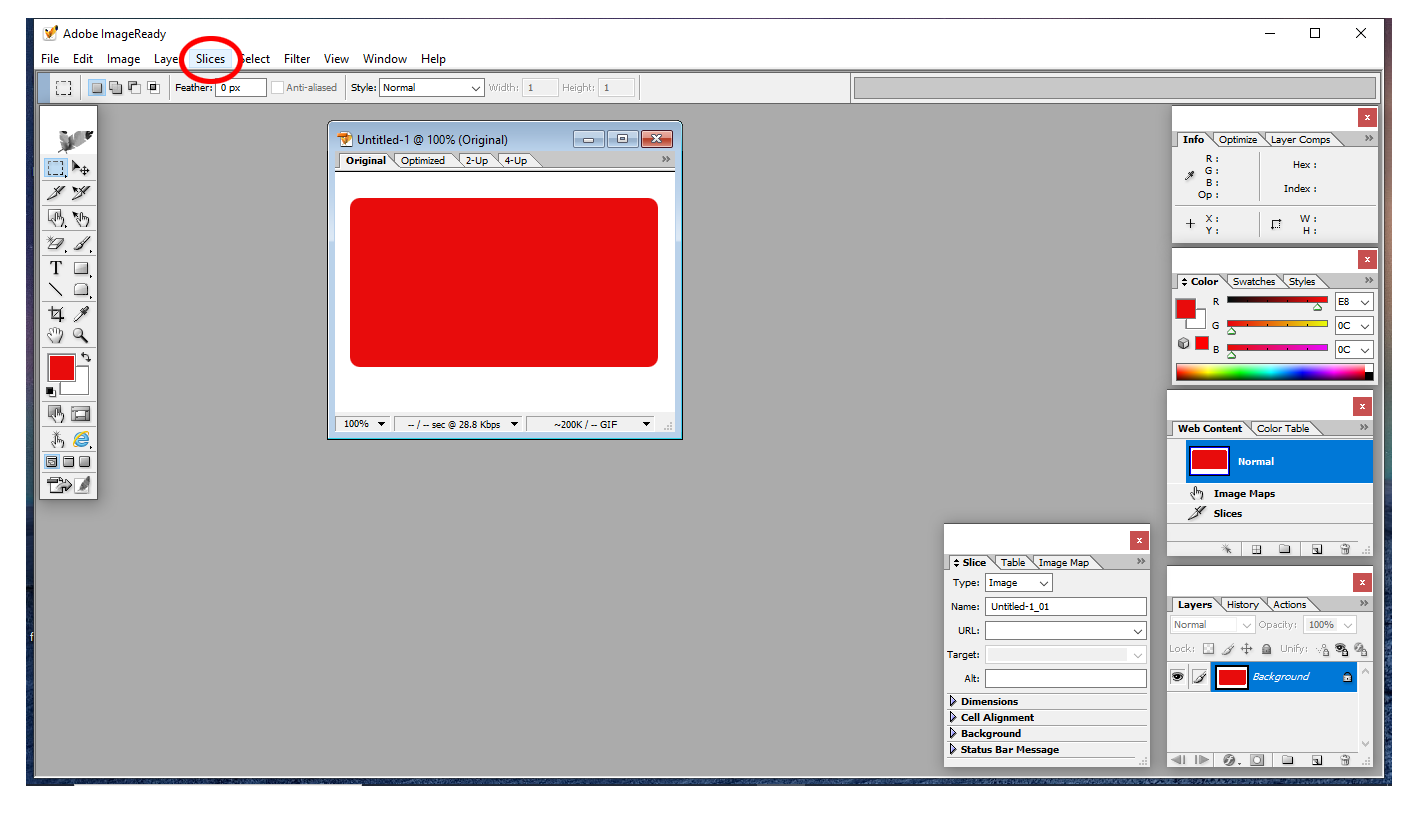This screenshot has width=1418, height=817.
Task: Click the slice Name input field
Action: coord(1065,607)
